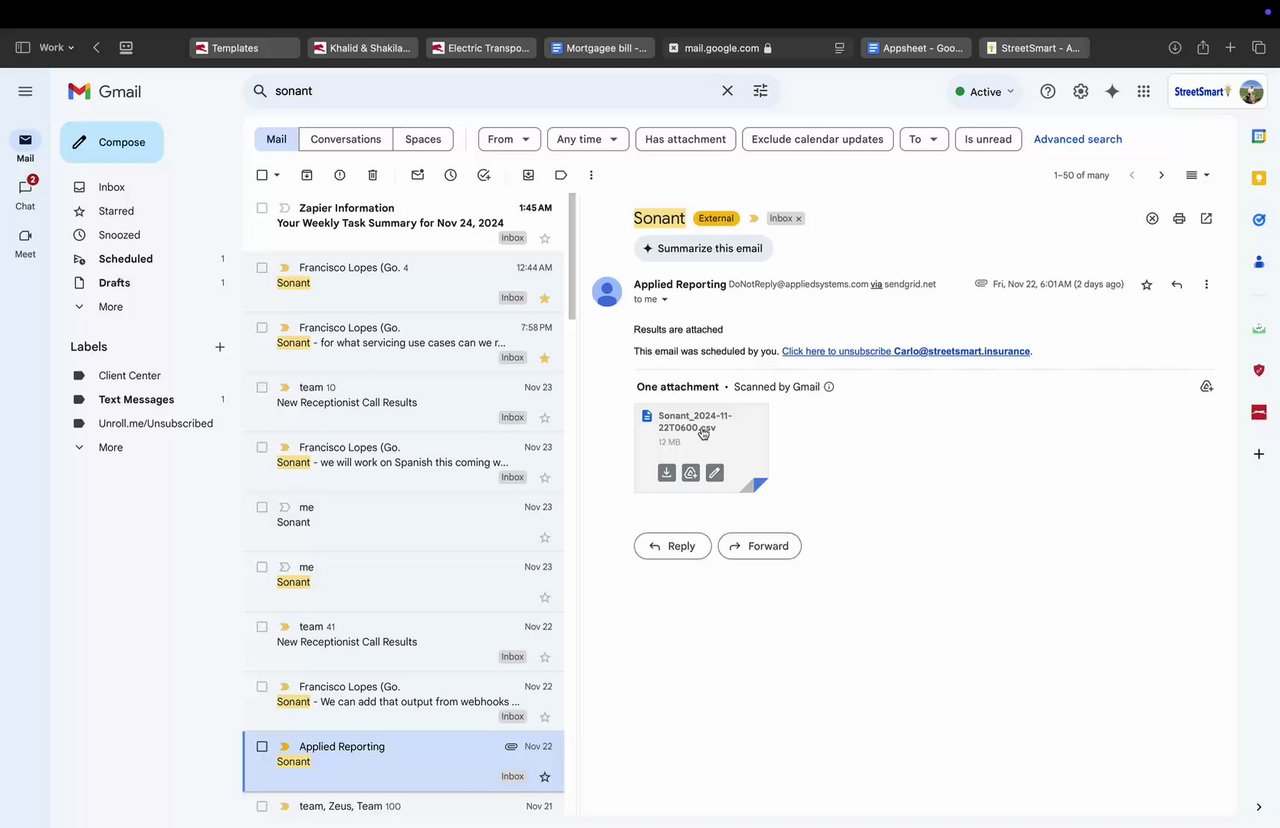The image size is (1280, 828).
Task: Switch to the Spaces tab
Action: (423, 139)
